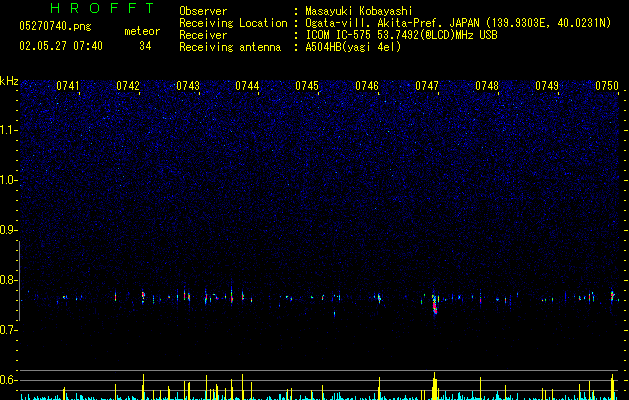Select observer name Masayuki Kobayashi
Viewport: 629px width, 400px height.
pos(359,11)
